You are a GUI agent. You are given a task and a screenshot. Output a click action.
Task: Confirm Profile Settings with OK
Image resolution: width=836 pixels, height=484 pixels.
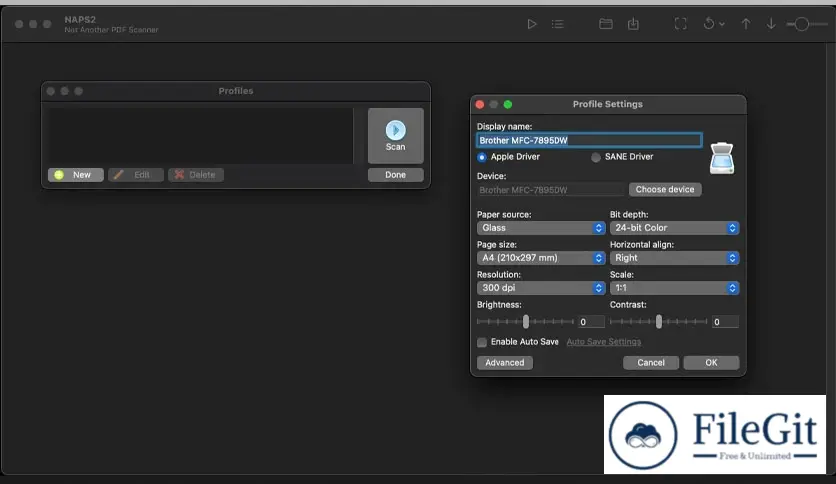(711, 362)
